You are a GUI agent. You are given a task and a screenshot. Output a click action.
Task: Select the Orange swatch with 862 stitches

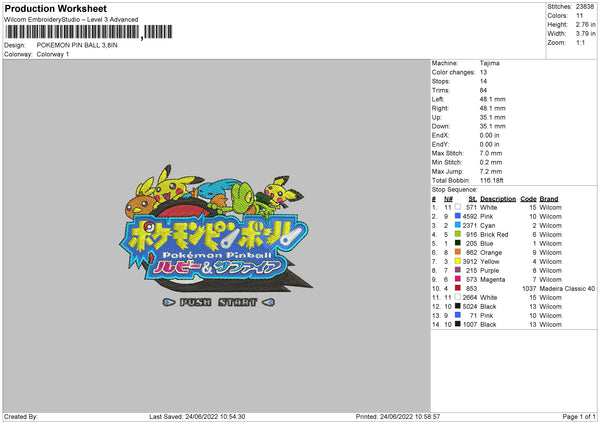[x=458, y=252]
